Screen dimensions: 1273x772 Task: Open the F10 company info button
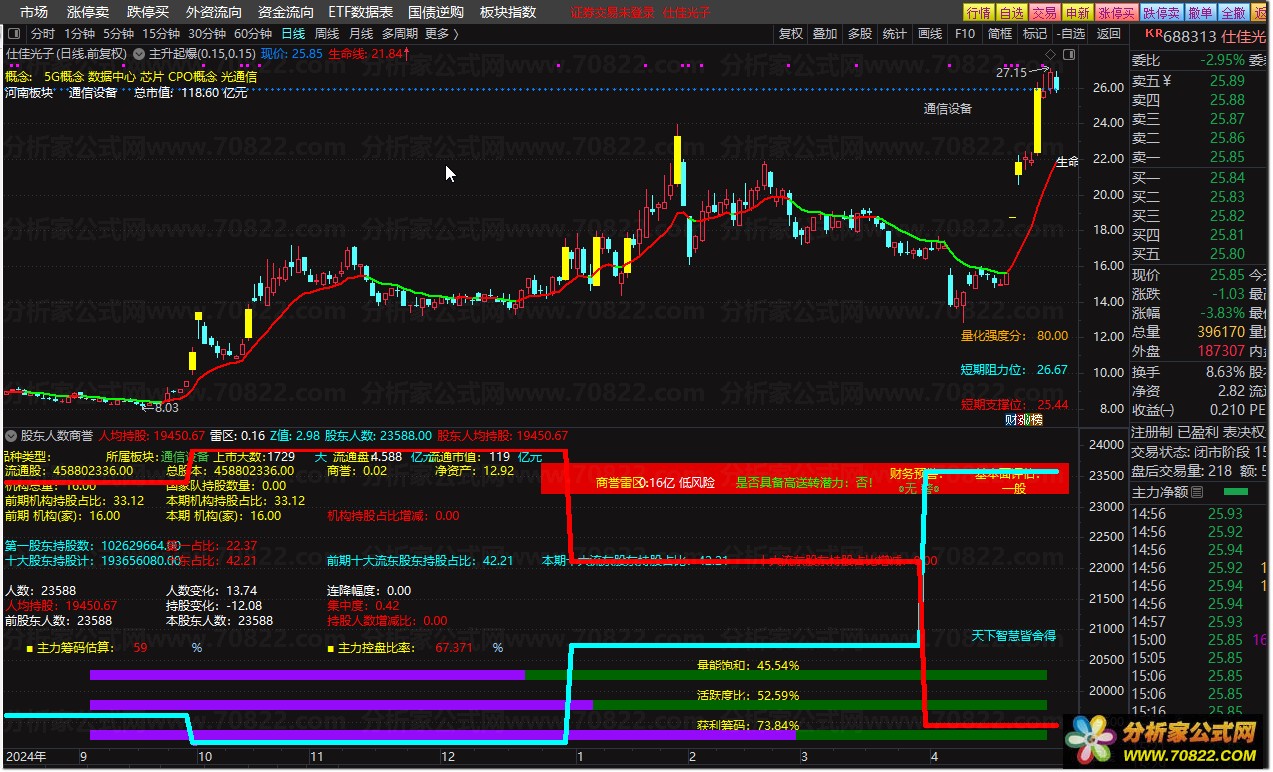click(965, 34)
